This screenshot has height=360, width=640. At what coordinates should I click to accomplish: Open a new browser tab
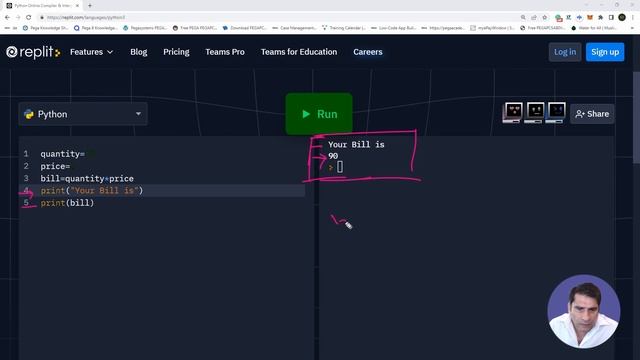tap(90, 5)
